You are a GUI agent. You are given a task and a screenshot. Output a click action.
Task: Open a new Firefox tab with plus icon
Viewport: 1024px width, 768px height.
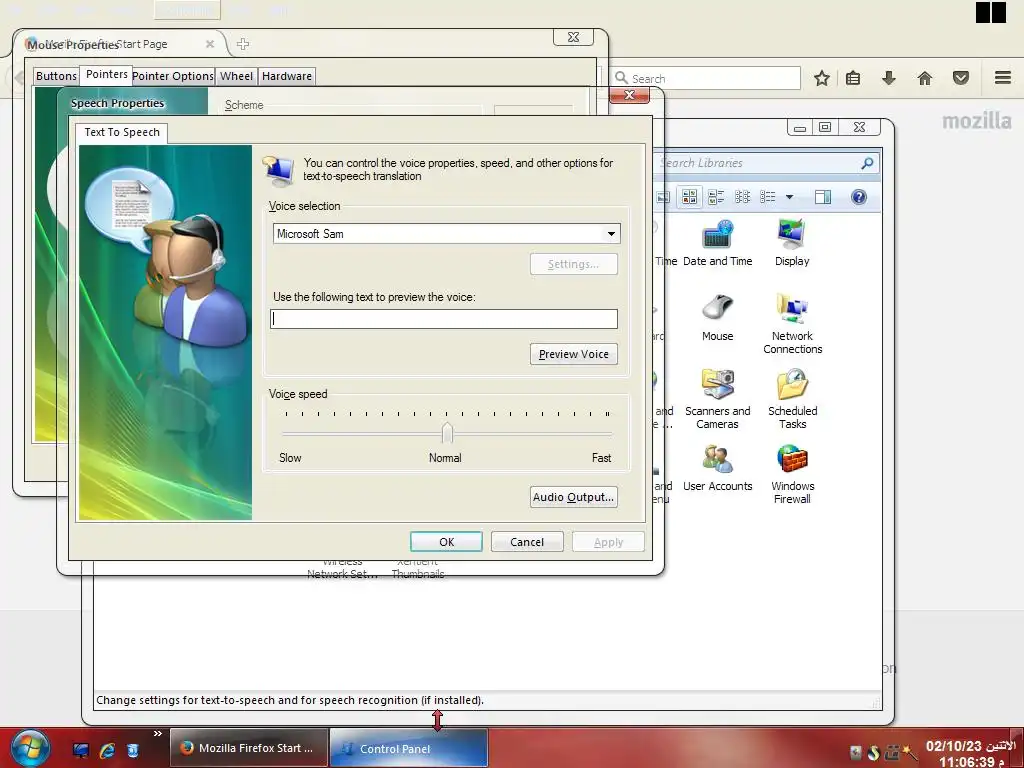[x=243, y=44]
